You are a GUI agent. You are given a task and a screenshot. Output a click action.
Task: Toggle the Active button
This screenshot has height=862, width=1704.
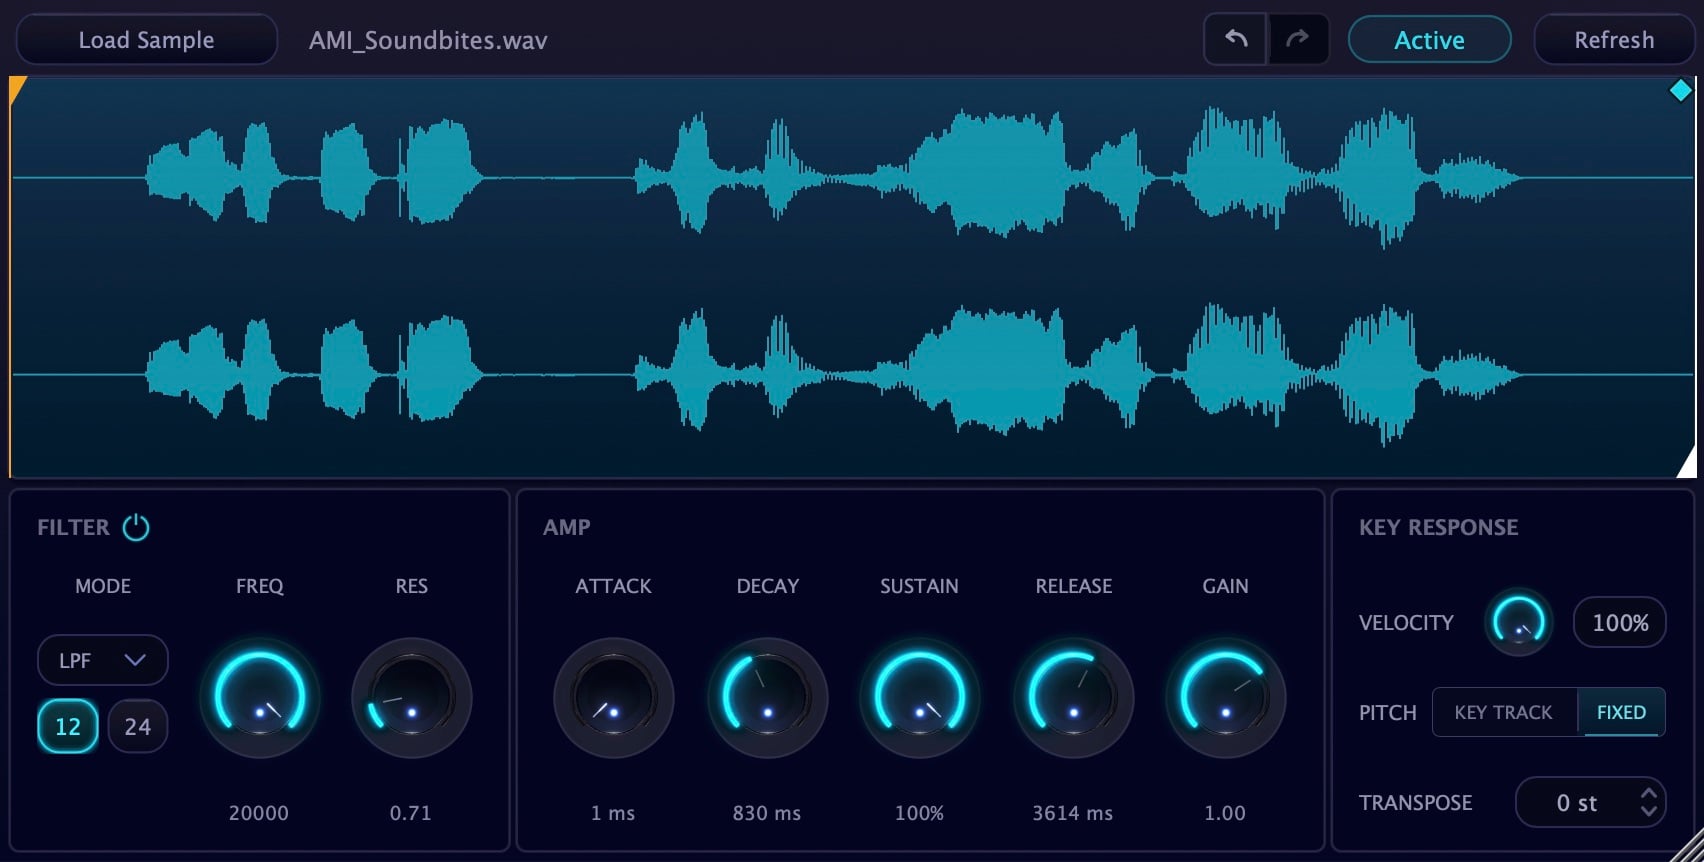(1429, 40)
